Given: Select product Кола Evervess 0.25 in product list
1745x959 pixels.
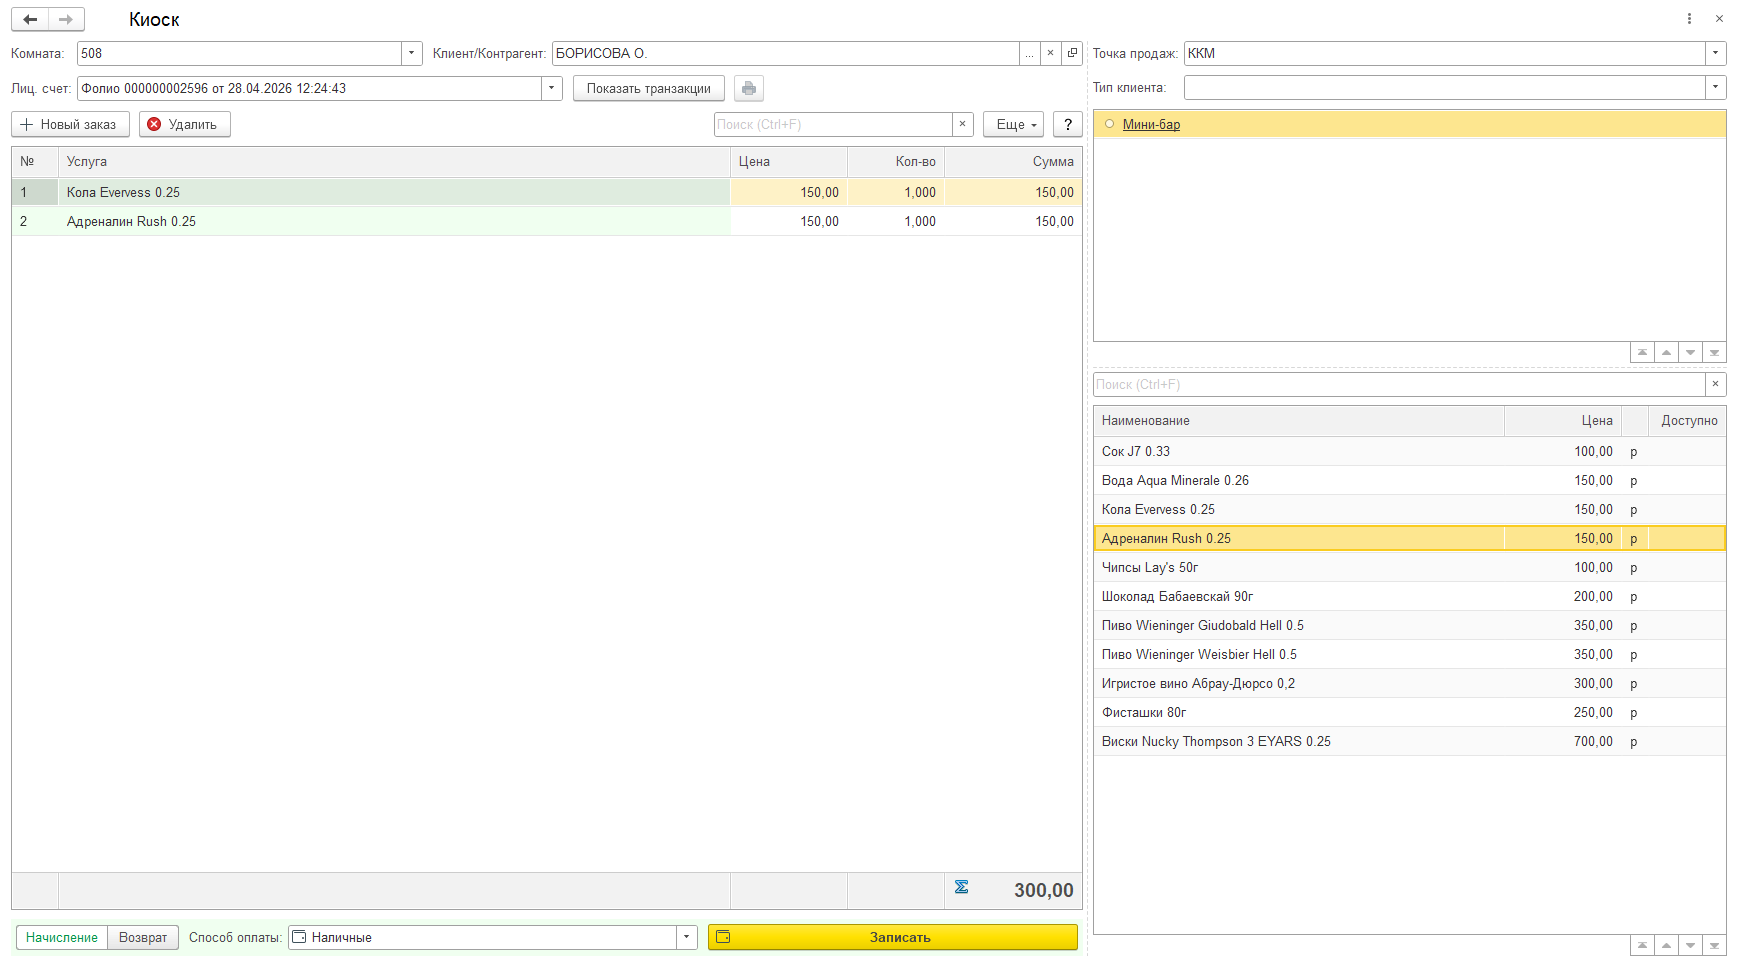Looking at the screenshot, I should point(1409,509).
